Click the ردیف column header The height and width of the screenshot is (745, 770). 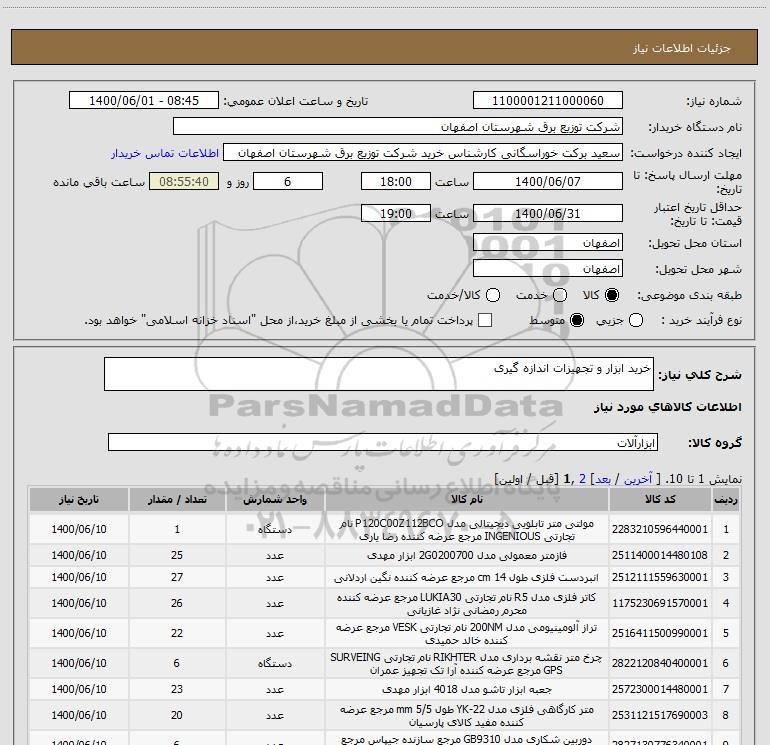coord(726,500)
